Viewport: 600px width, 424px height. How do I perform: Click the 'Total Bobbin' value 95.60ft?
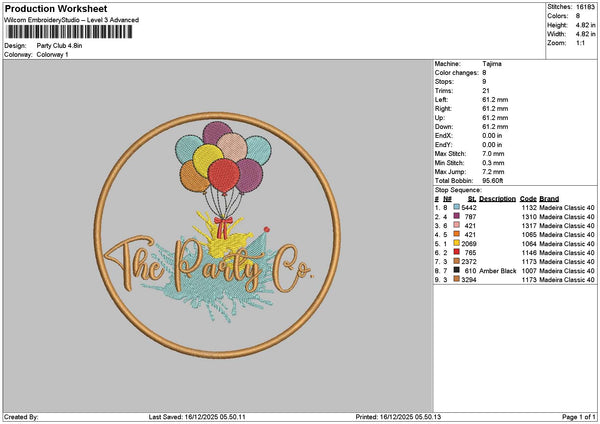[x=492, y=181]
